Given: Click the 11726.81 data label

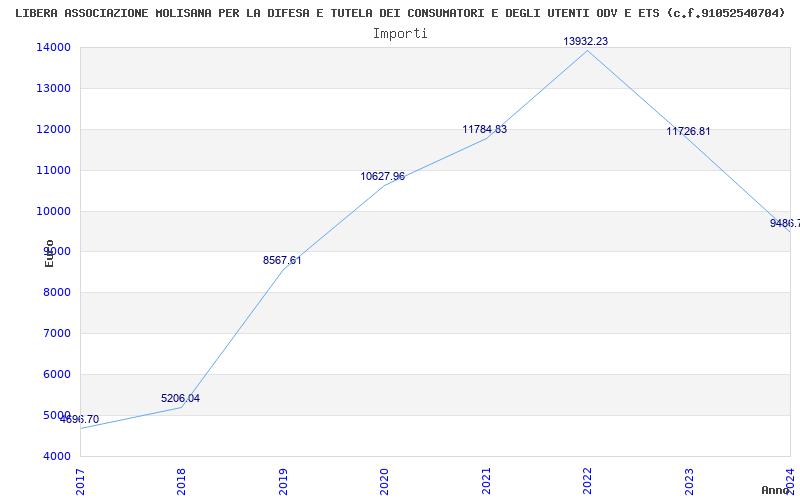Looking at the screenshot, I should [x=688, y=131].
